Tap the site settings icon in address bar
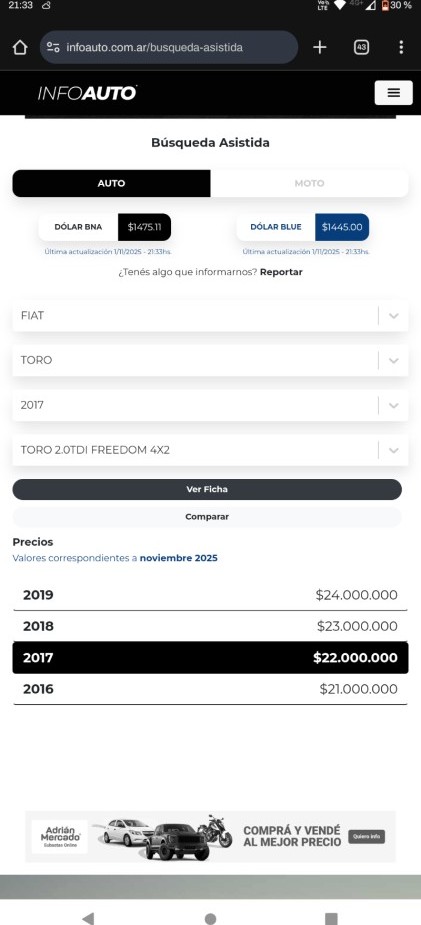The image size is (421, 925). pos(53,47)
